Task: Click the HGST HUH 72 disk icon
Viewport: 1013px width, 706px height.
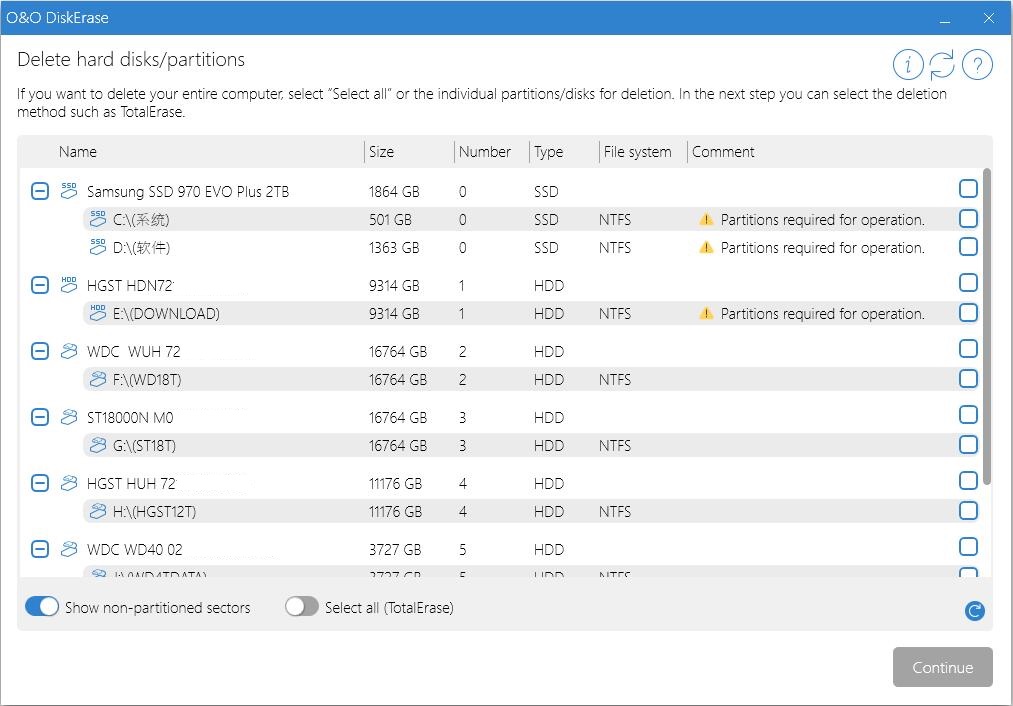Action: 69,483
